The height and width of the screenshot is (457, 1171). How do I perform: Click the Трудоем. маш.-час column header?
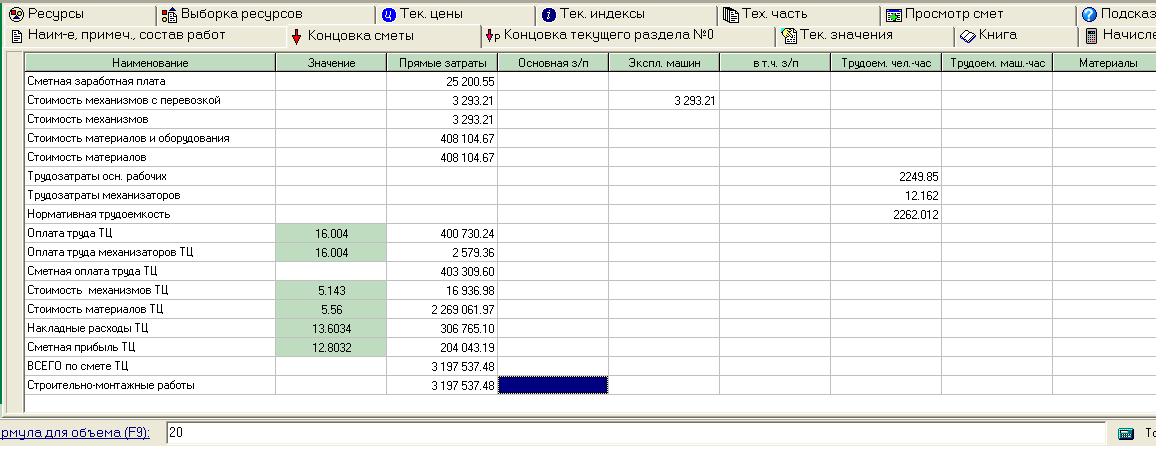click(x=997, y=63)
